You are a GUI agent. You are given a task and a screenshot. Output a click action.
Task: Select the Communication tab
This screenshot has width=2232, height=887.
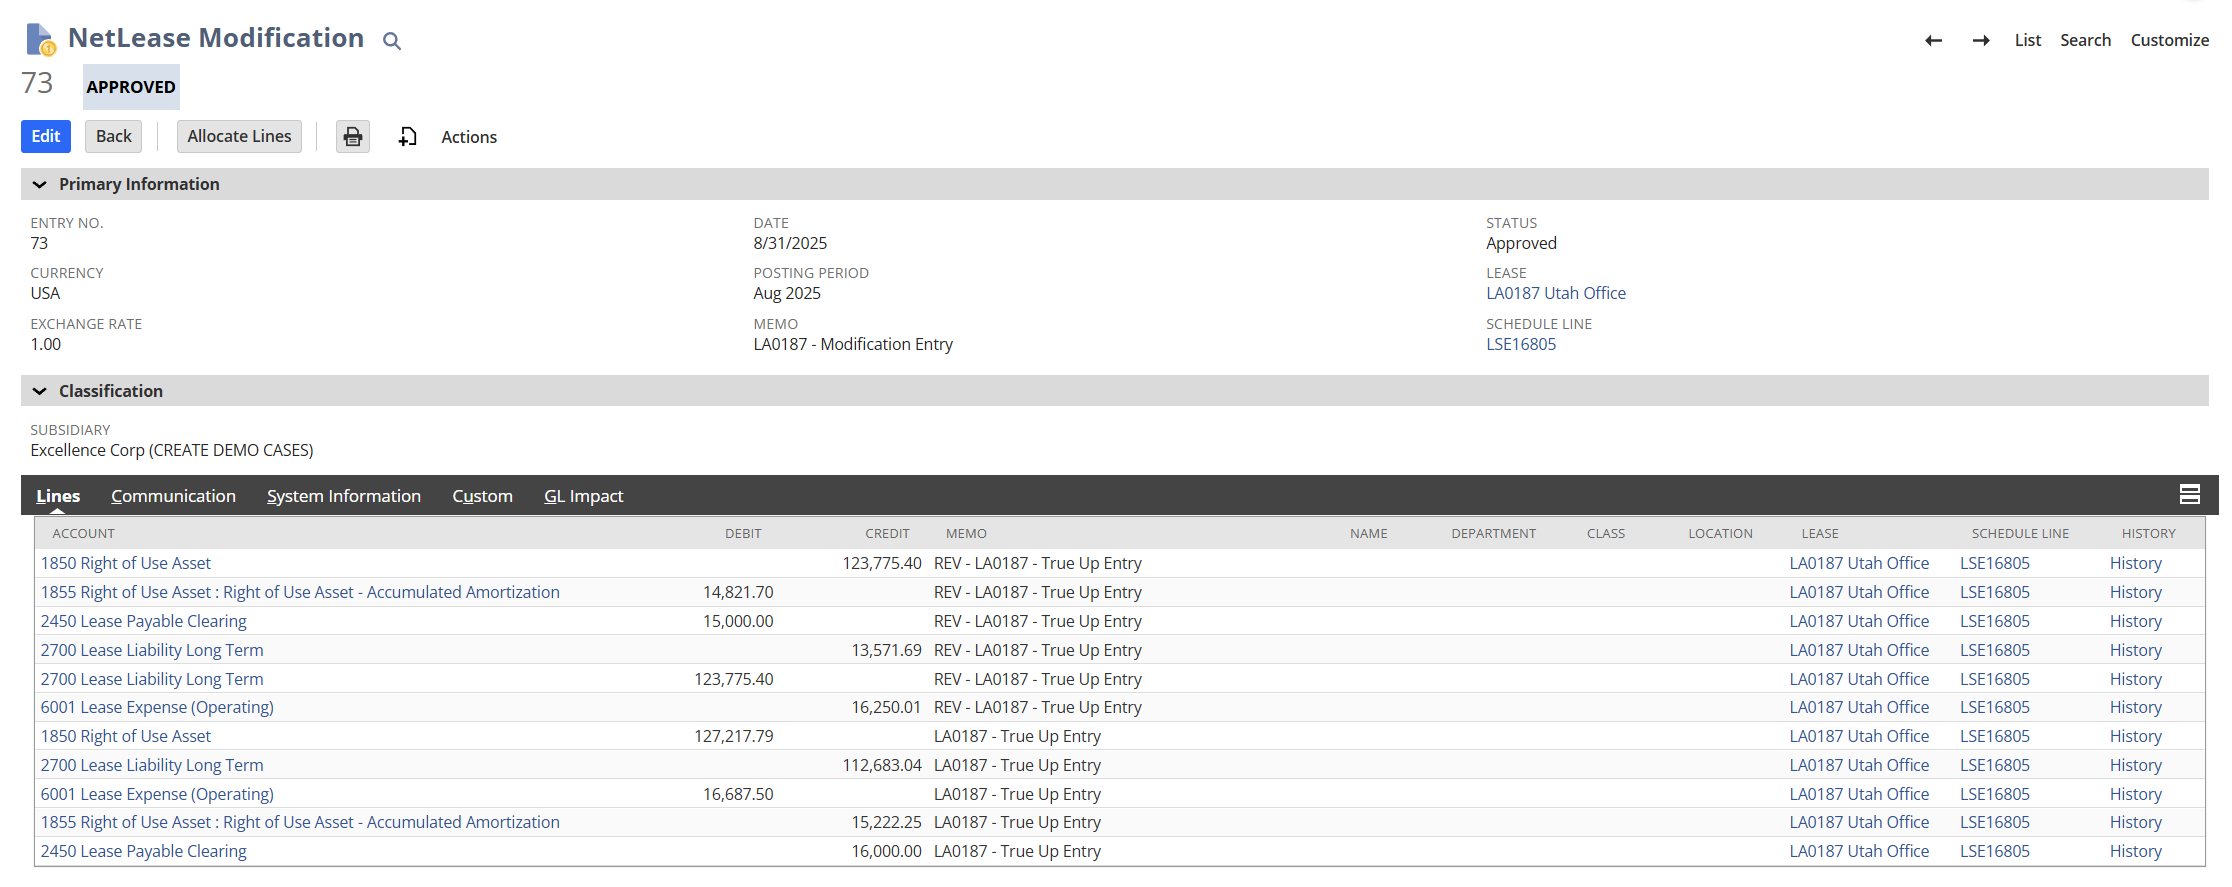173,496
